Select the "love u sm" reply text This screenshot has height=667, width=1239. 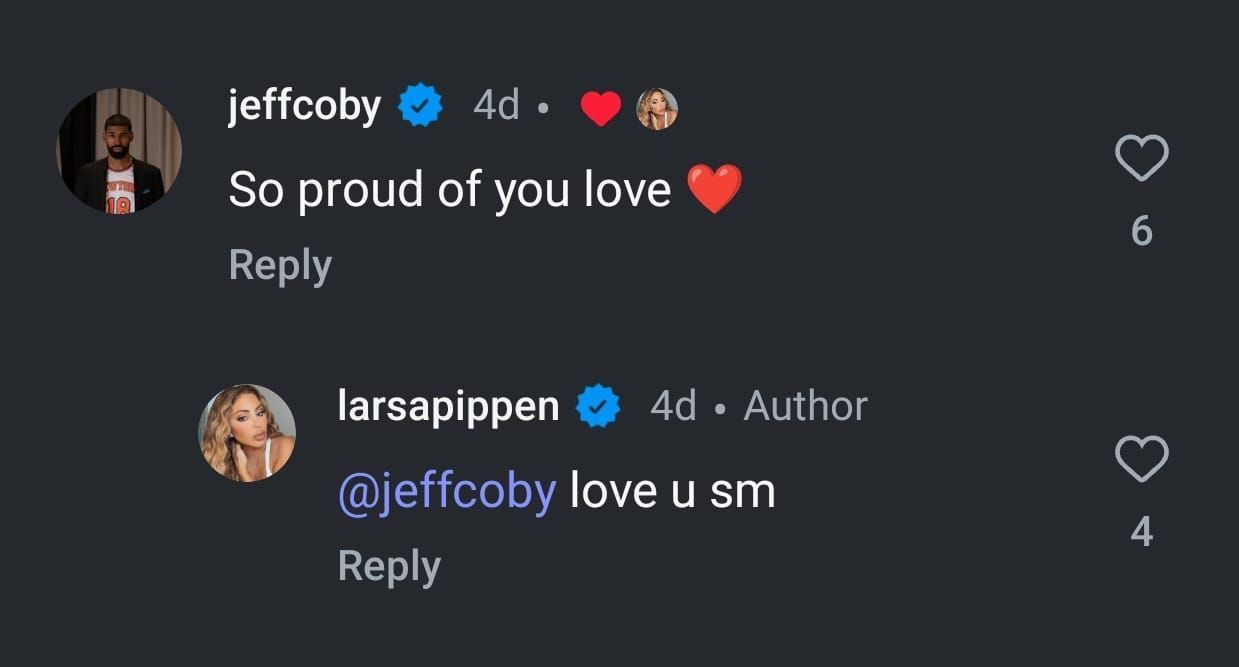coord(672,491)
